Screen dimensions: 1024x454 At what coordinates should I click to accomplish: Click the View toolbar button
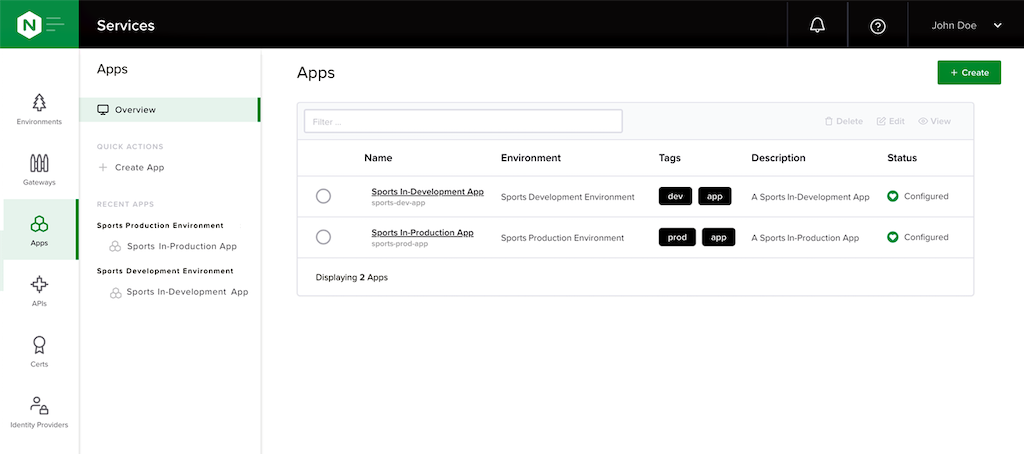935,122
